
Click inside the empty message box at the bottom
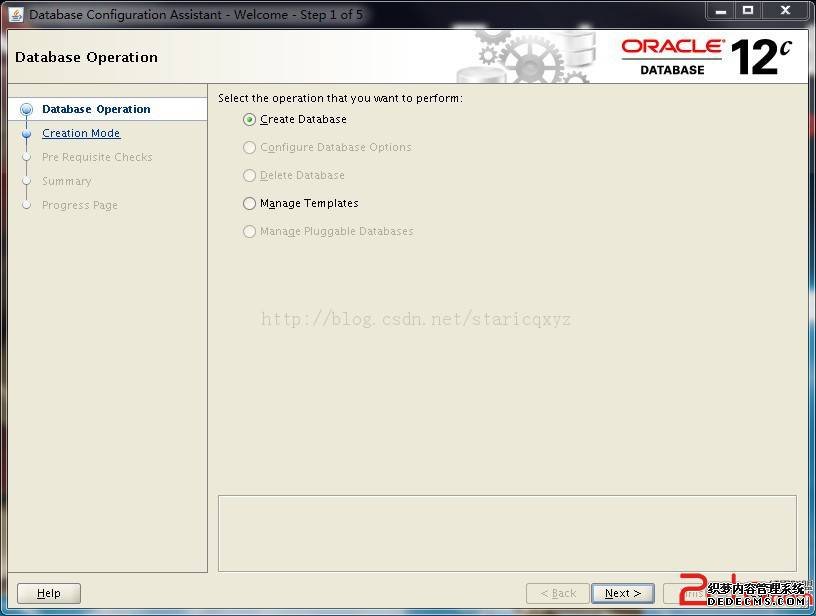pyautogui.click(x=507, y=533)
